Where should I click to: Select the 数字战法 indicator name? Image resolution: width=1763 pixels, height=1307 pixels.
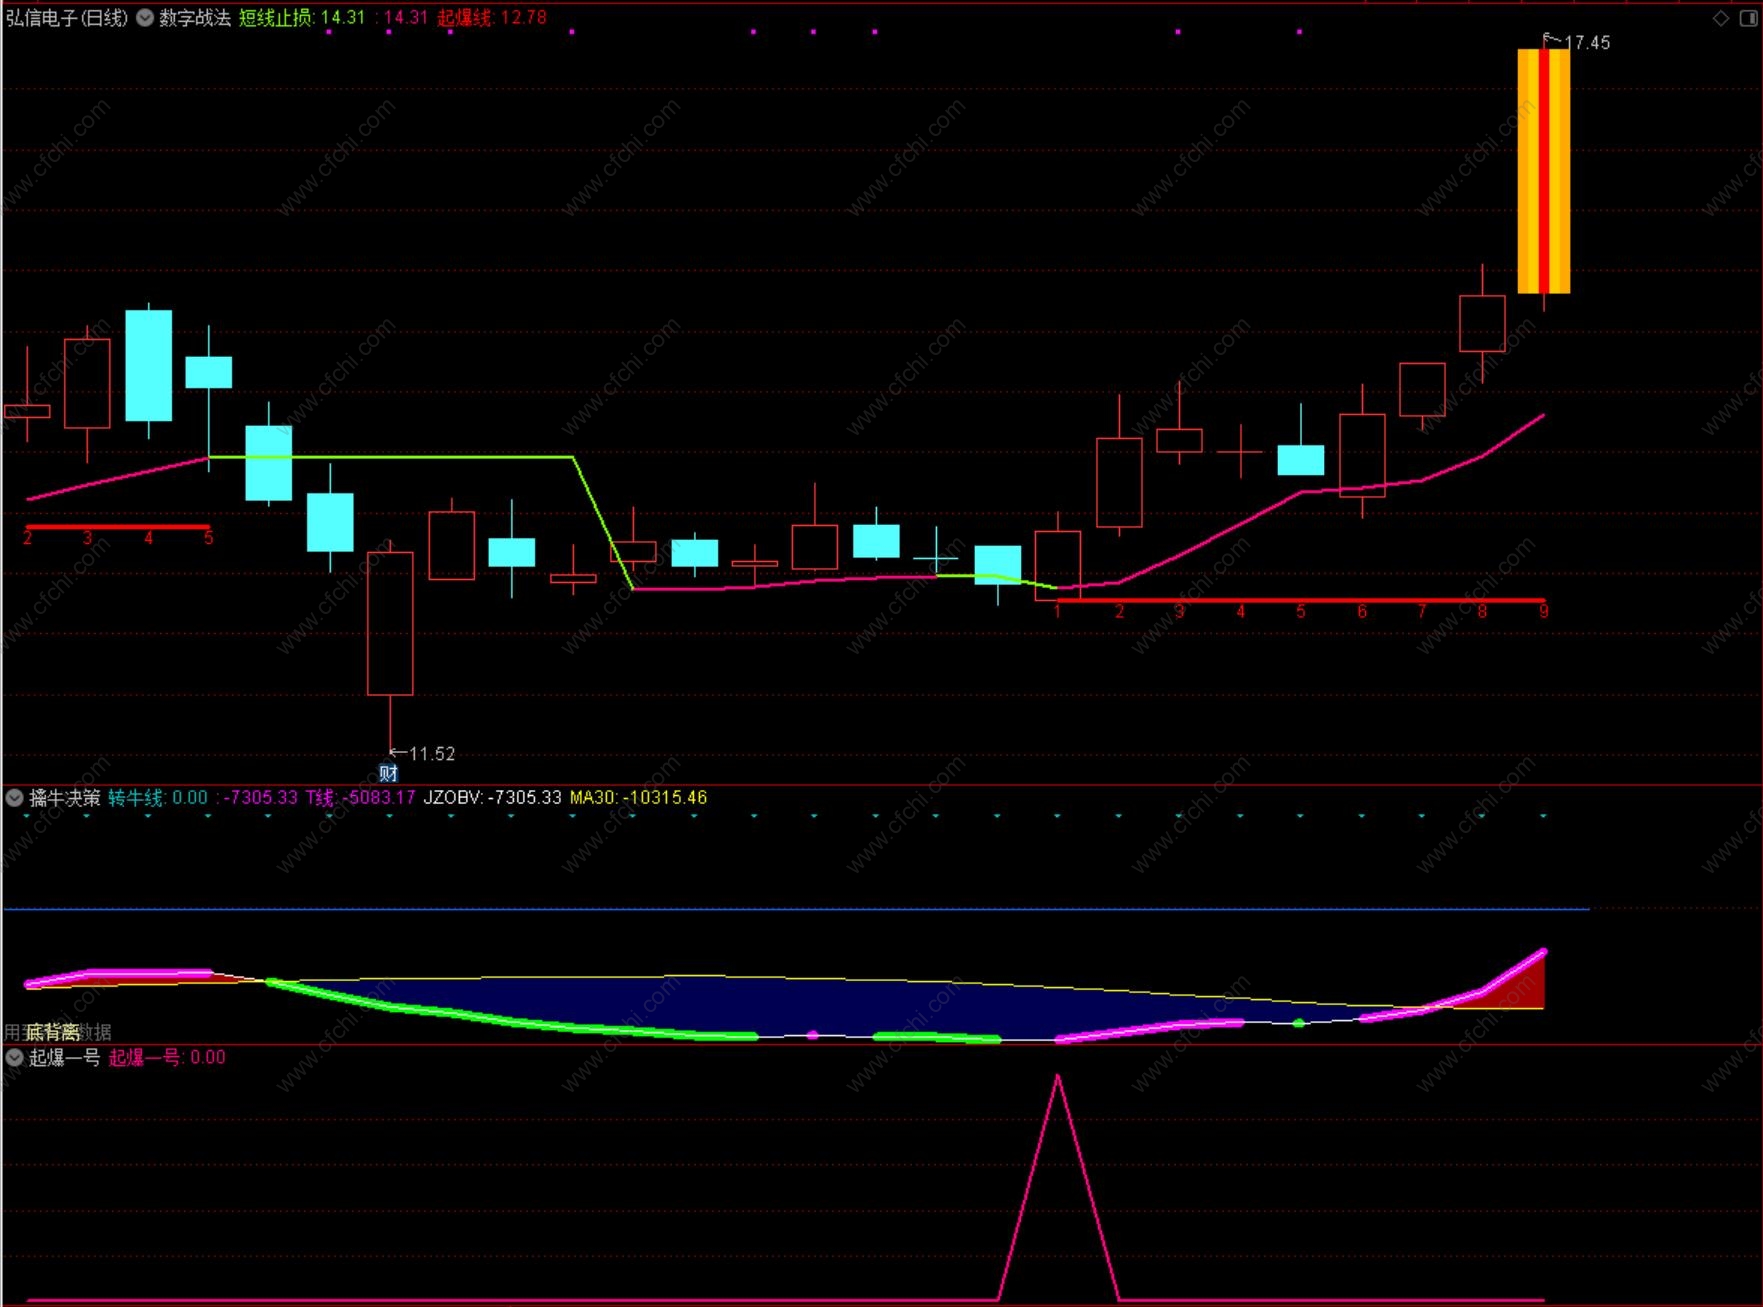tap(195, 18)
